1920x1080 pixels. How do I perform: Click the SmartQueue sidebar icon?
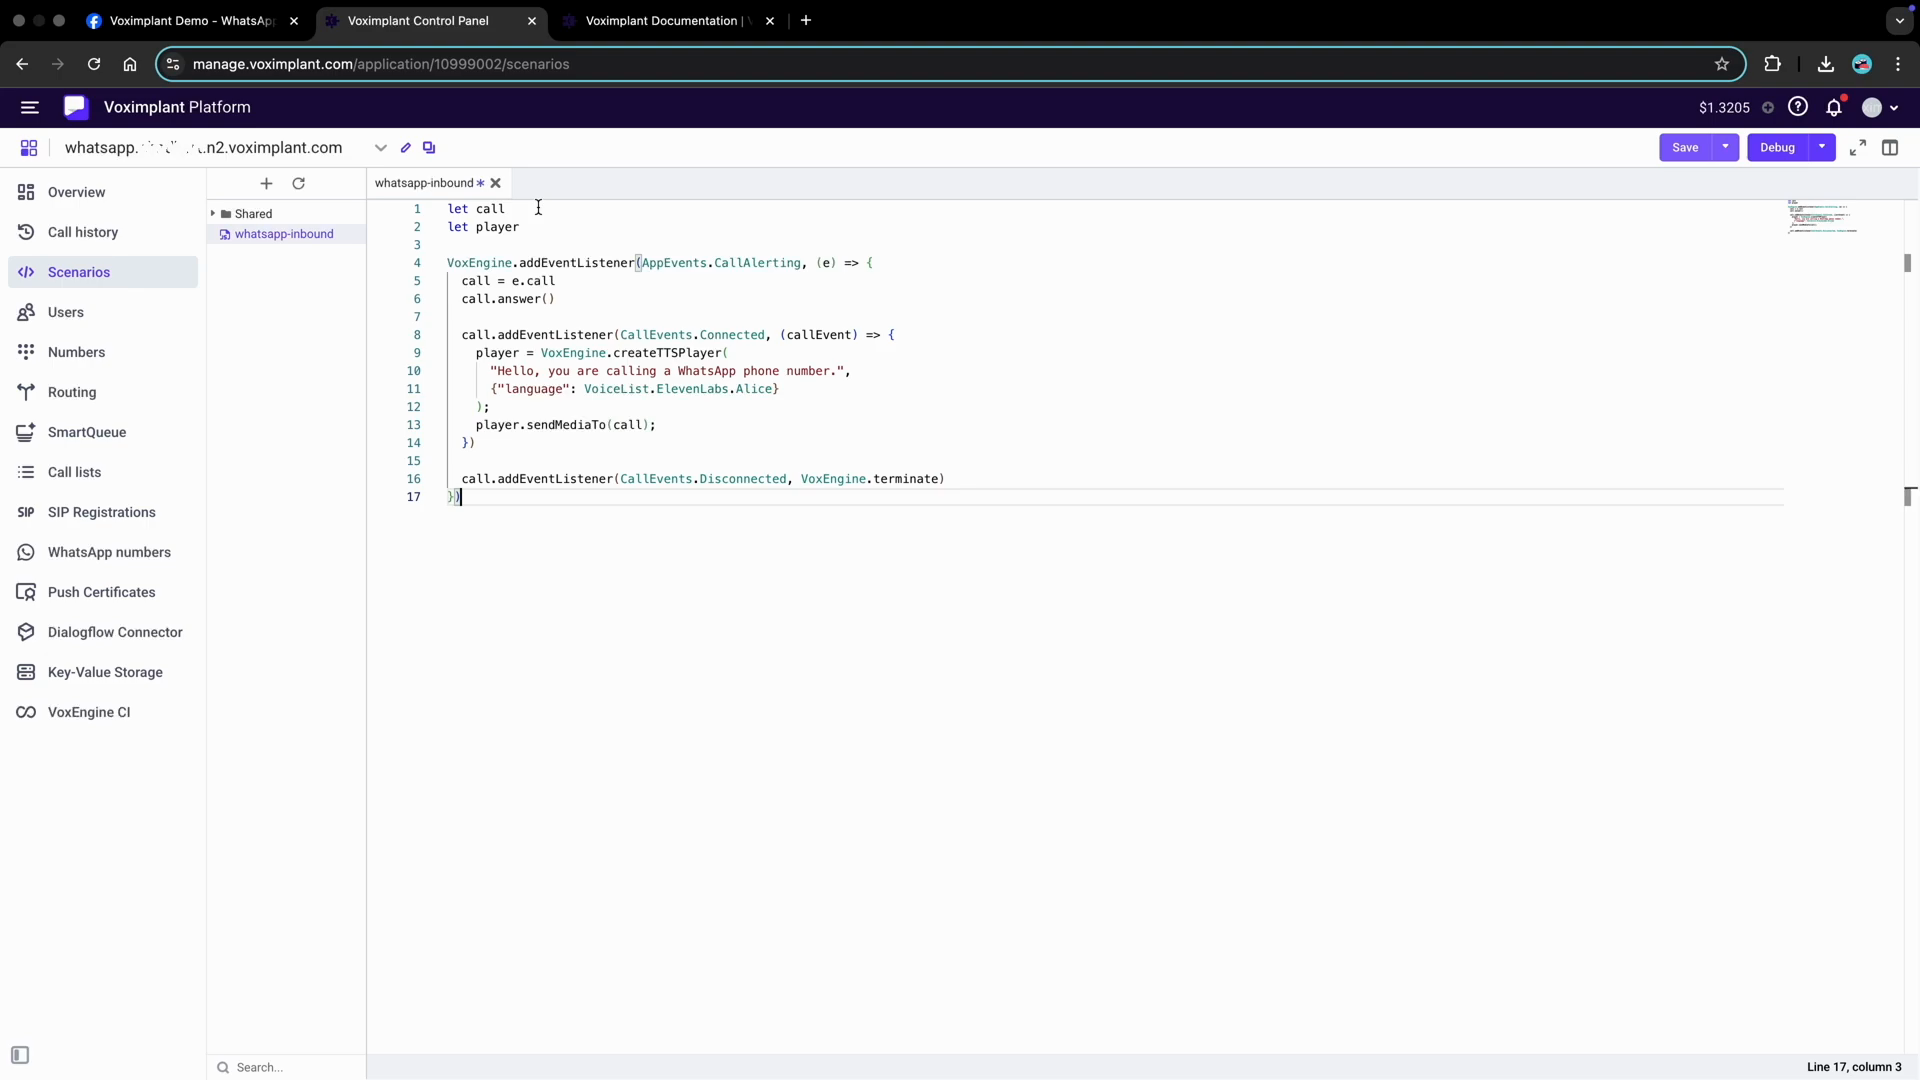26,432
